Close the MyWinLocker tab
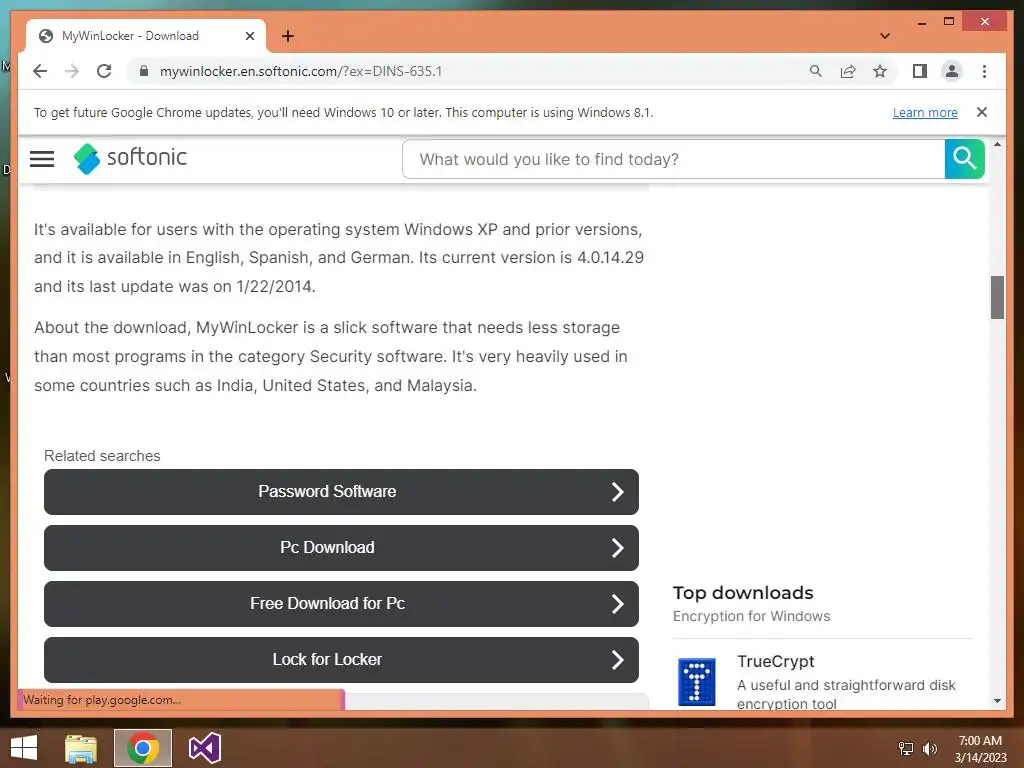The image size is (1024, 768). pos(249,36)
